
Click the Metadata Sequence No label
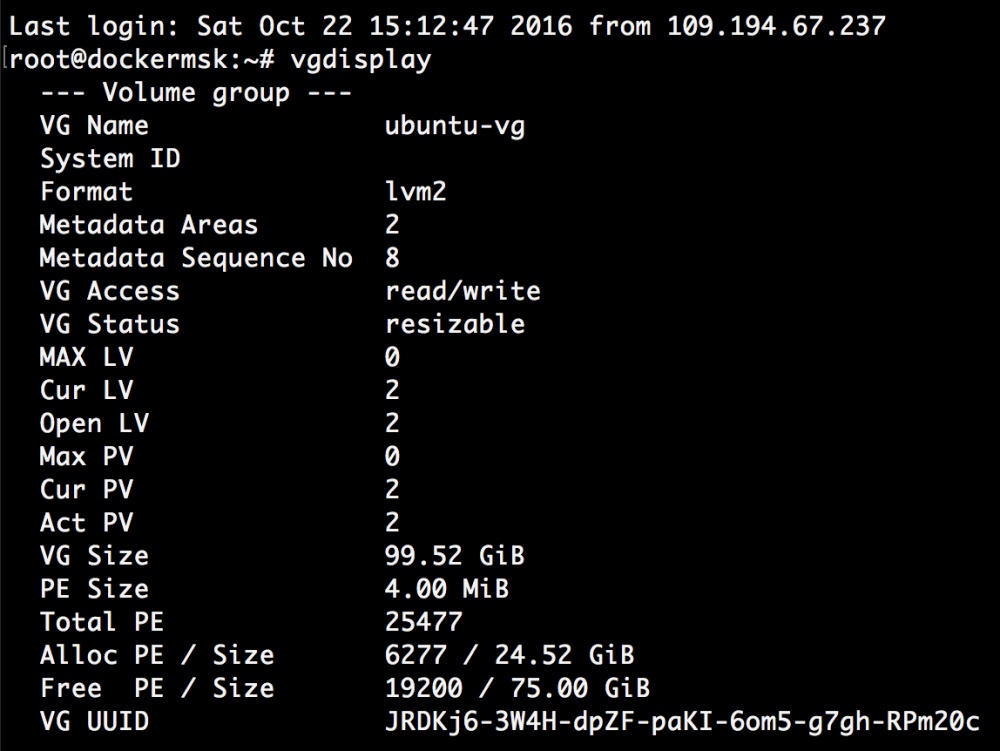(x=195, y=258)
